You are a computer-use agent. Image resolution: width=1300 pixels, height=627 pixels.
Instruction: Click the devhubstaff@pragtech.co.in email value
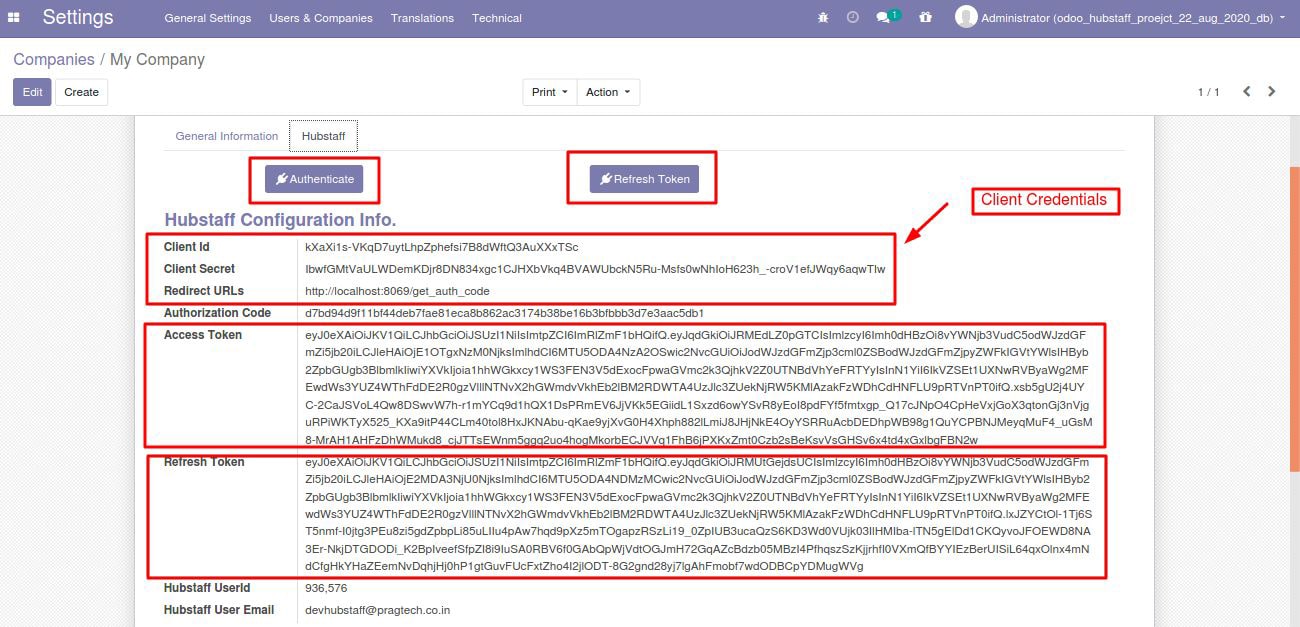[x=378, y=610]
